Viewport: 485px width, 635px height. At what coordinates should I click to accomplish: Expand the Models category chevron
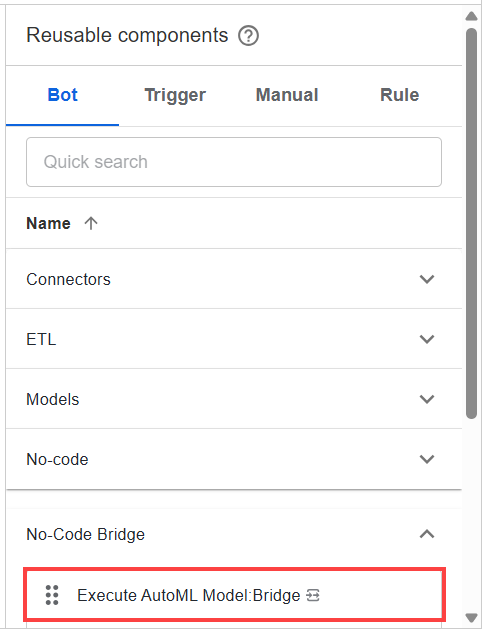point(427,399)
